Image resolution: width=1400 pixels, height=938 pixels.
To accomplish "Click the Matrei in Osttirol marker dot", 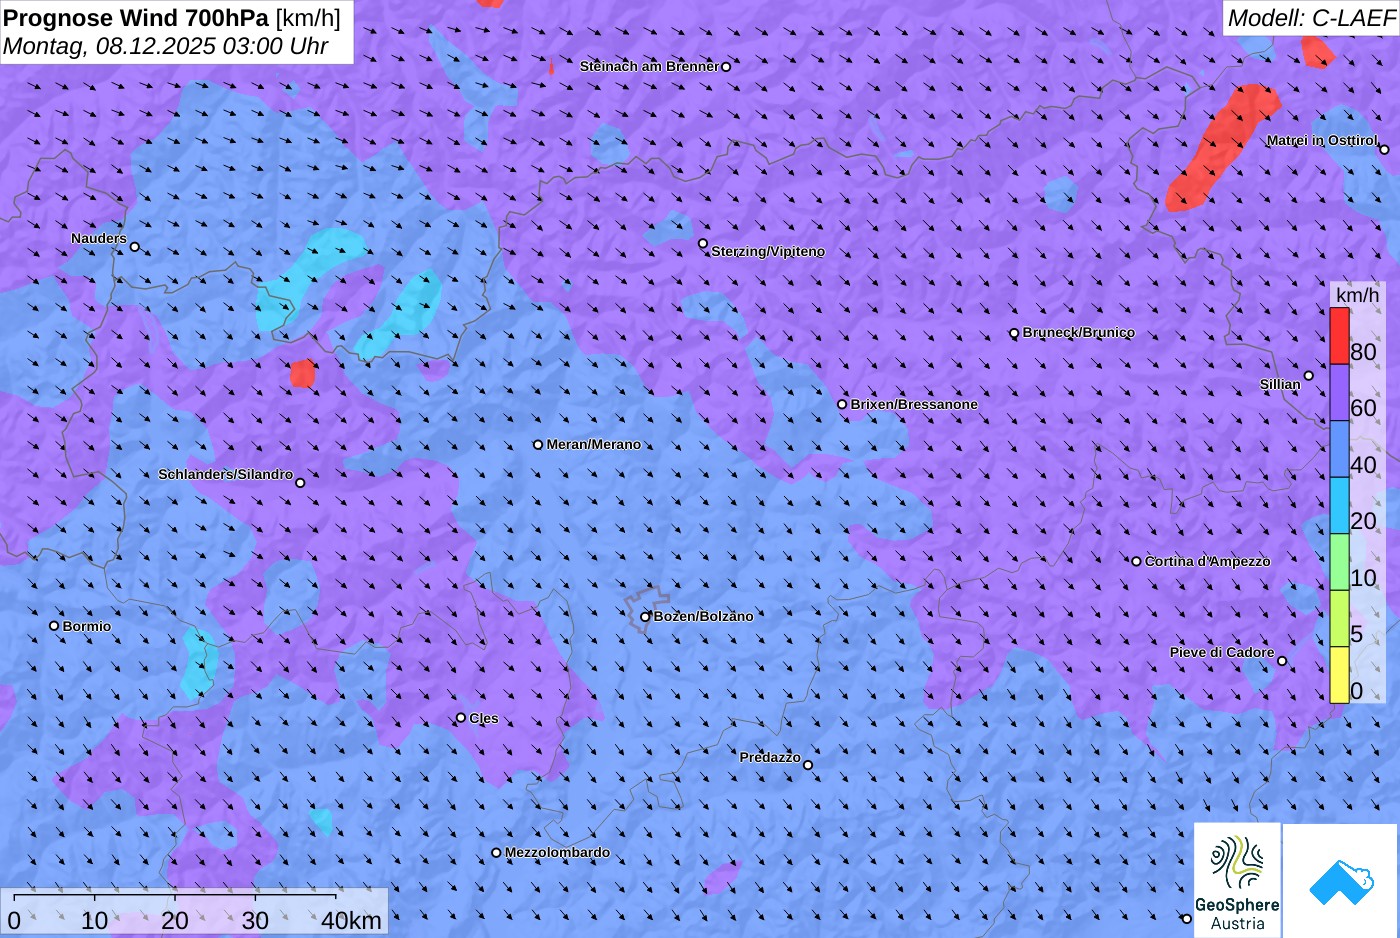I will point(1384,150).
